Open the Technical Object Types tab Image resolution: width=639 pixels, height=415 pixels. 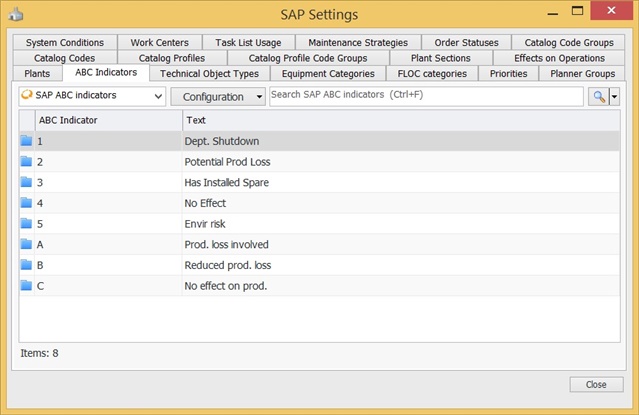coord(209,73)
